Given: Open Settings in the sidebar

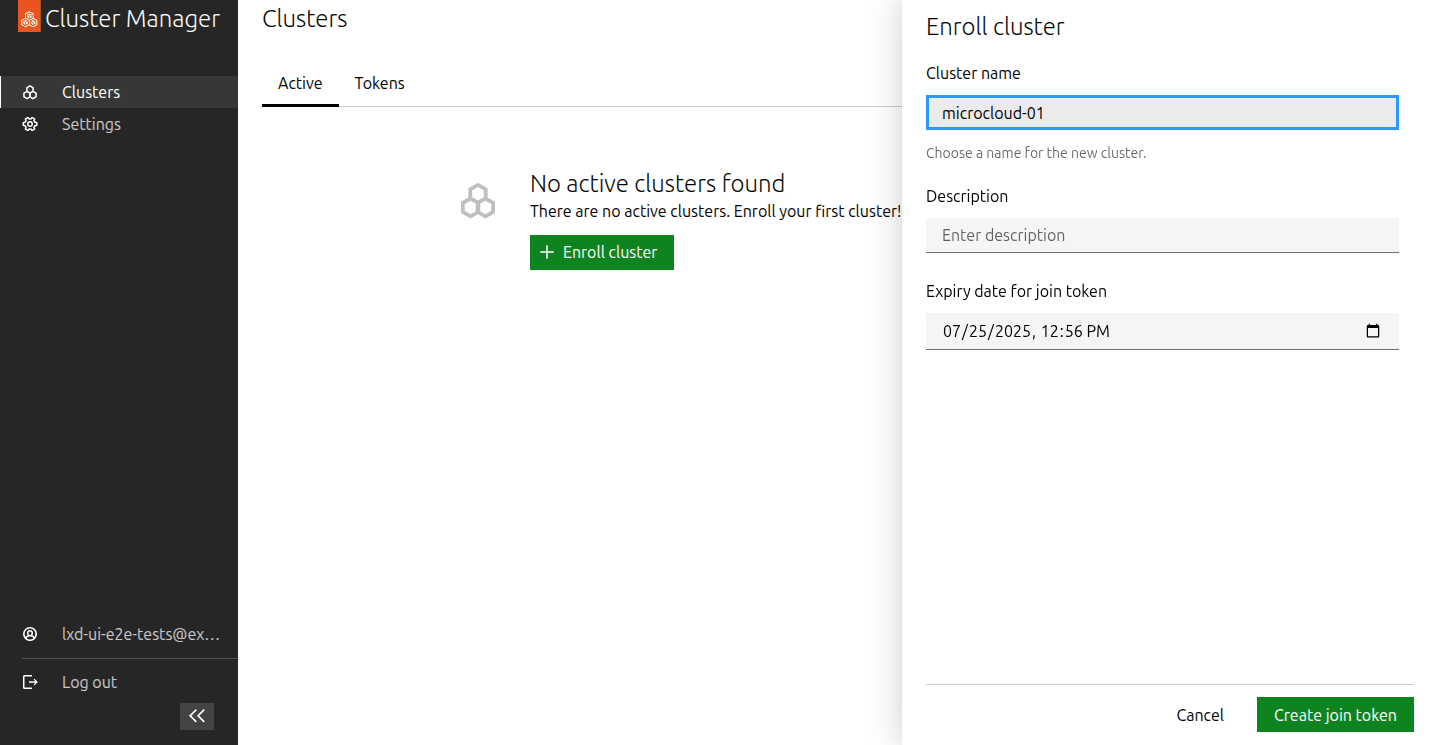Looking at the screenshot, I should click(119, 124).
